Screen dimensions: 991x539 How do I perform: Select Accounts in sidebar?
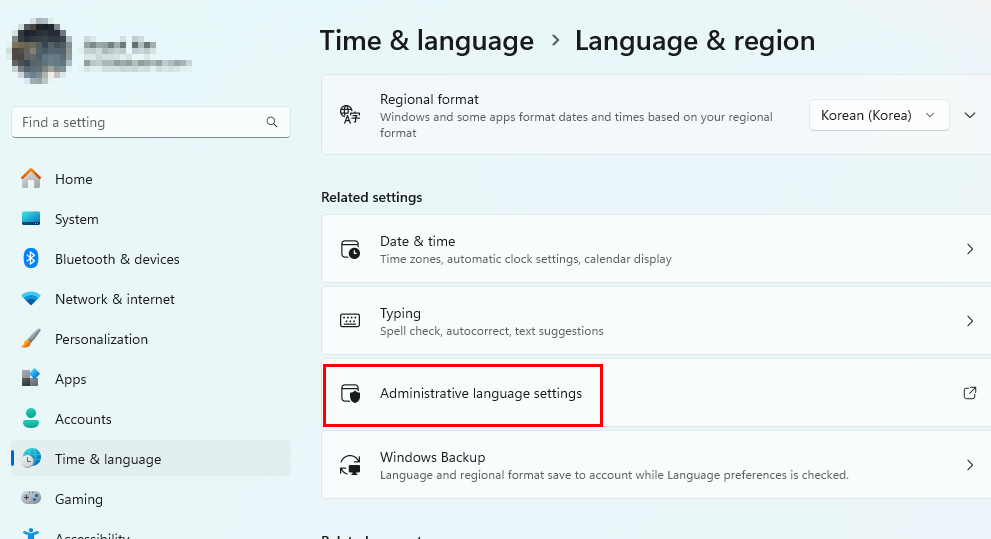(x=150, y=418)
